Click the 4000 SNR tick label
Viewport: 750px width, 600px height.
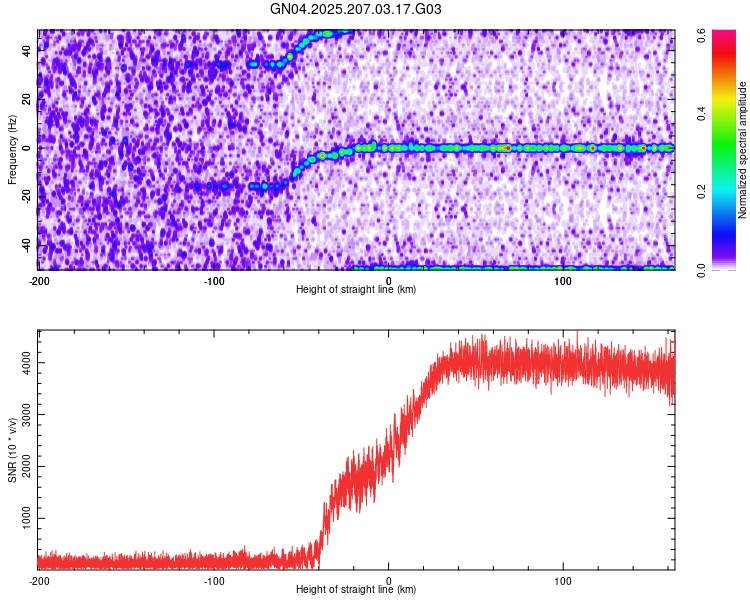point(26,362)
